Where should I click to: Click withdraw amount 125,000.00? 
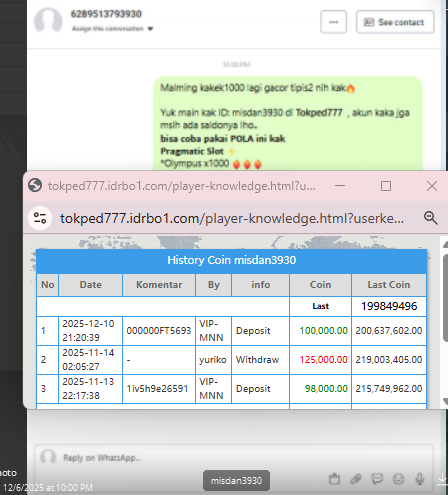pos(321,360)
